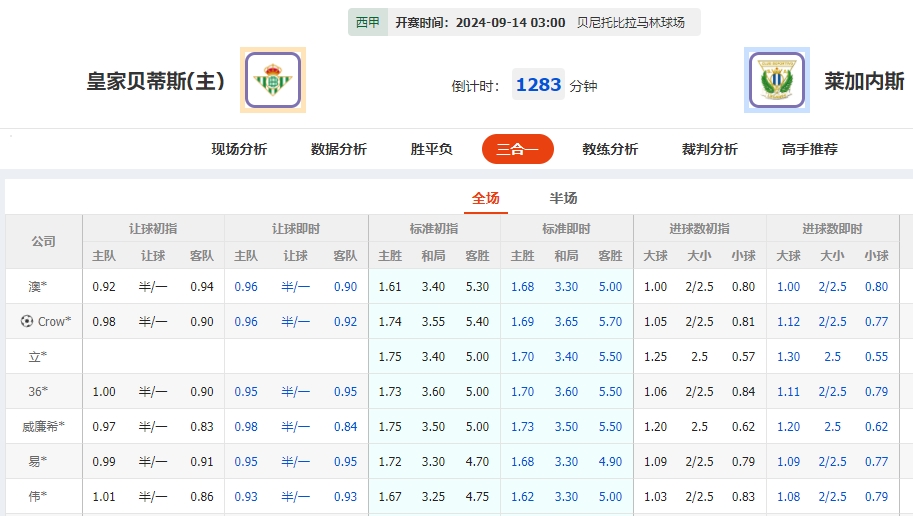Click the 公司 column header
Screen dimensions: 913x516
pos(43,242)
